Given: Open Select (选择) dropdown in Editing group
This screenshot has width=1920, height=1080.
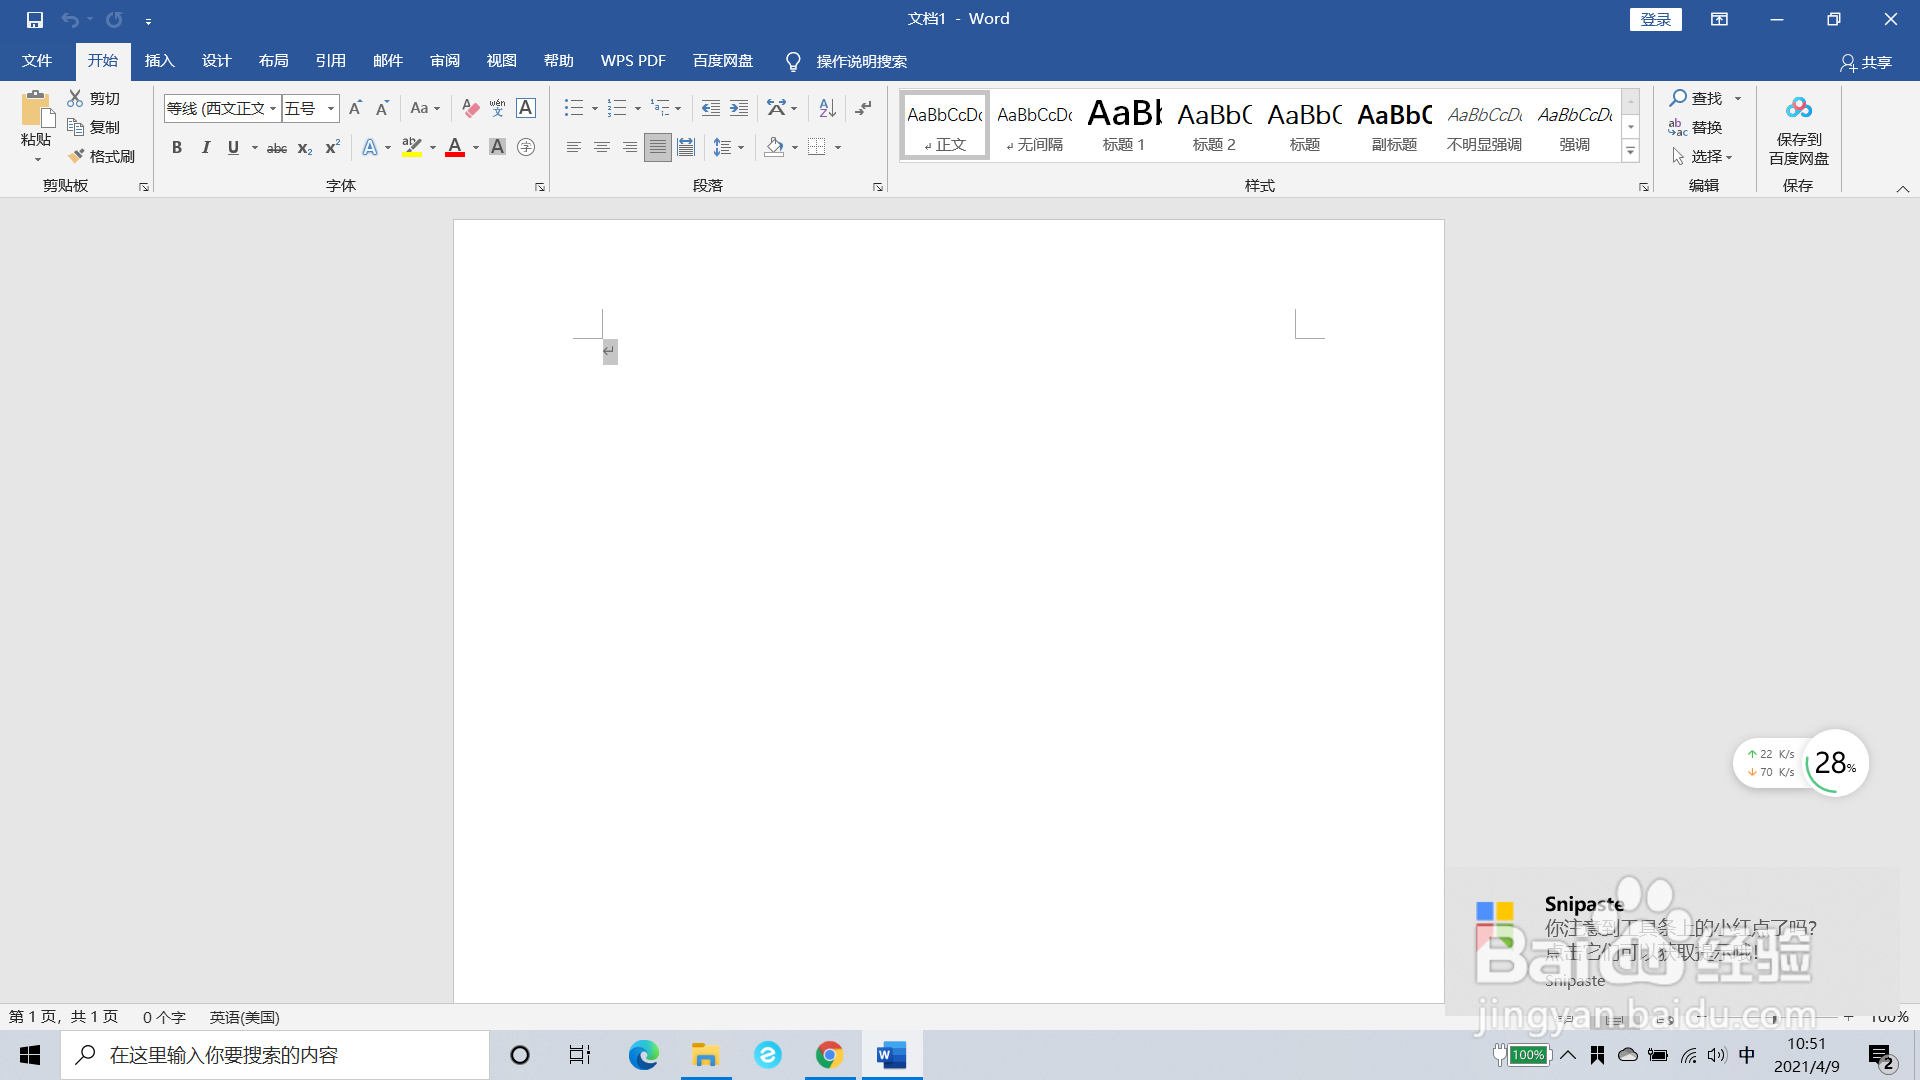Looking at the screenshot, I should (x=1702, y=156).
